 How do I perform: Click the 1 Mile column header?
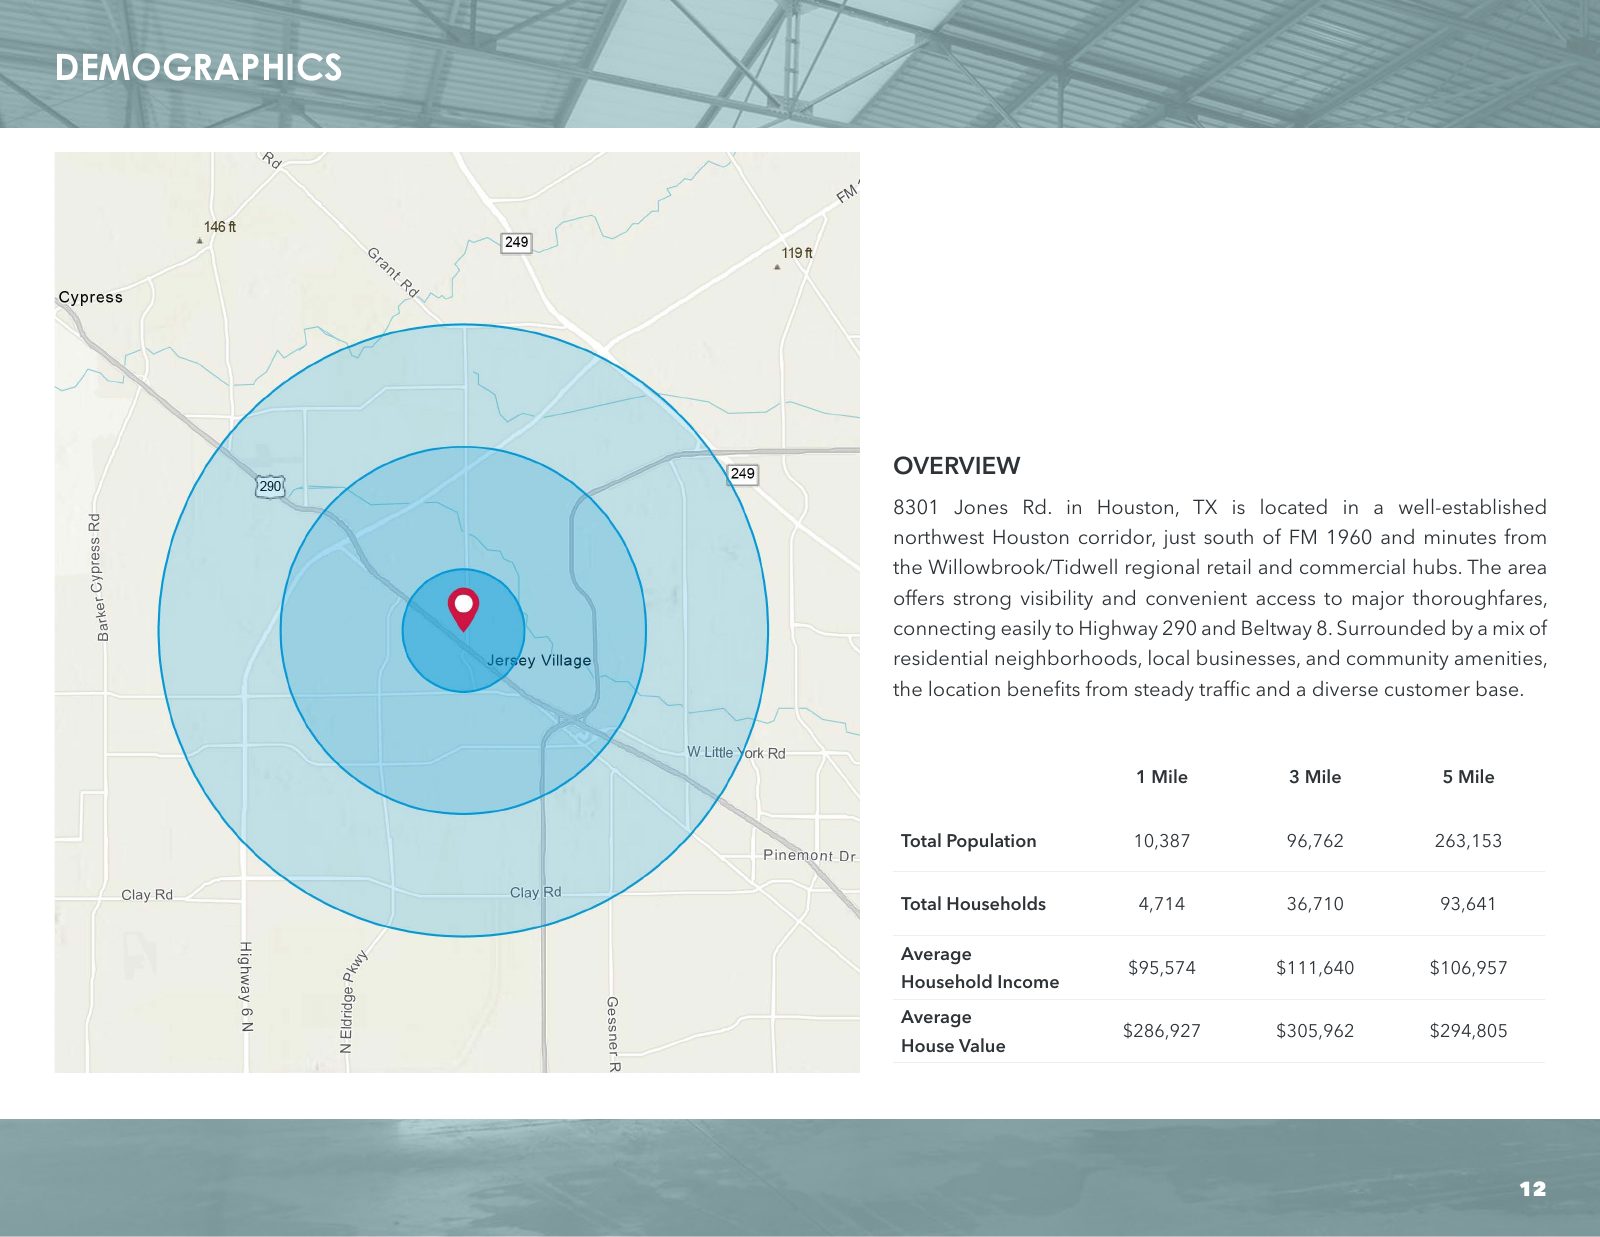pyautogui.click(x=1162, y=777)
